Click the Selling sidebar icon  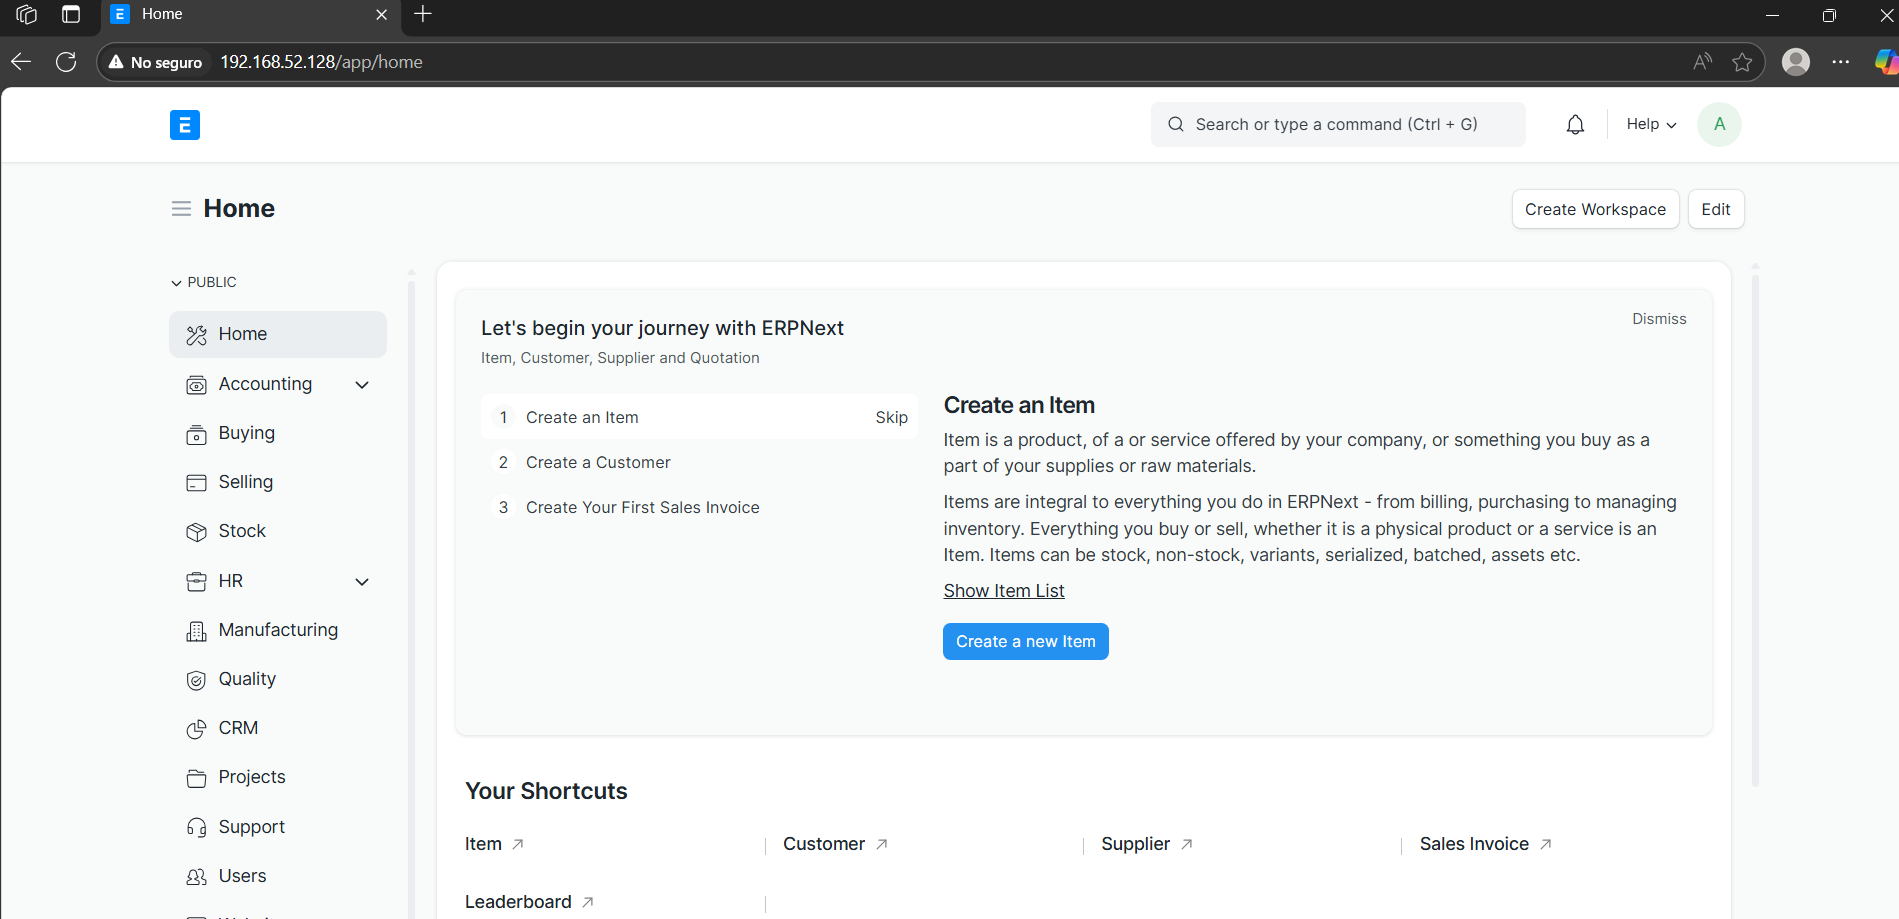click(x=197, y=483)
